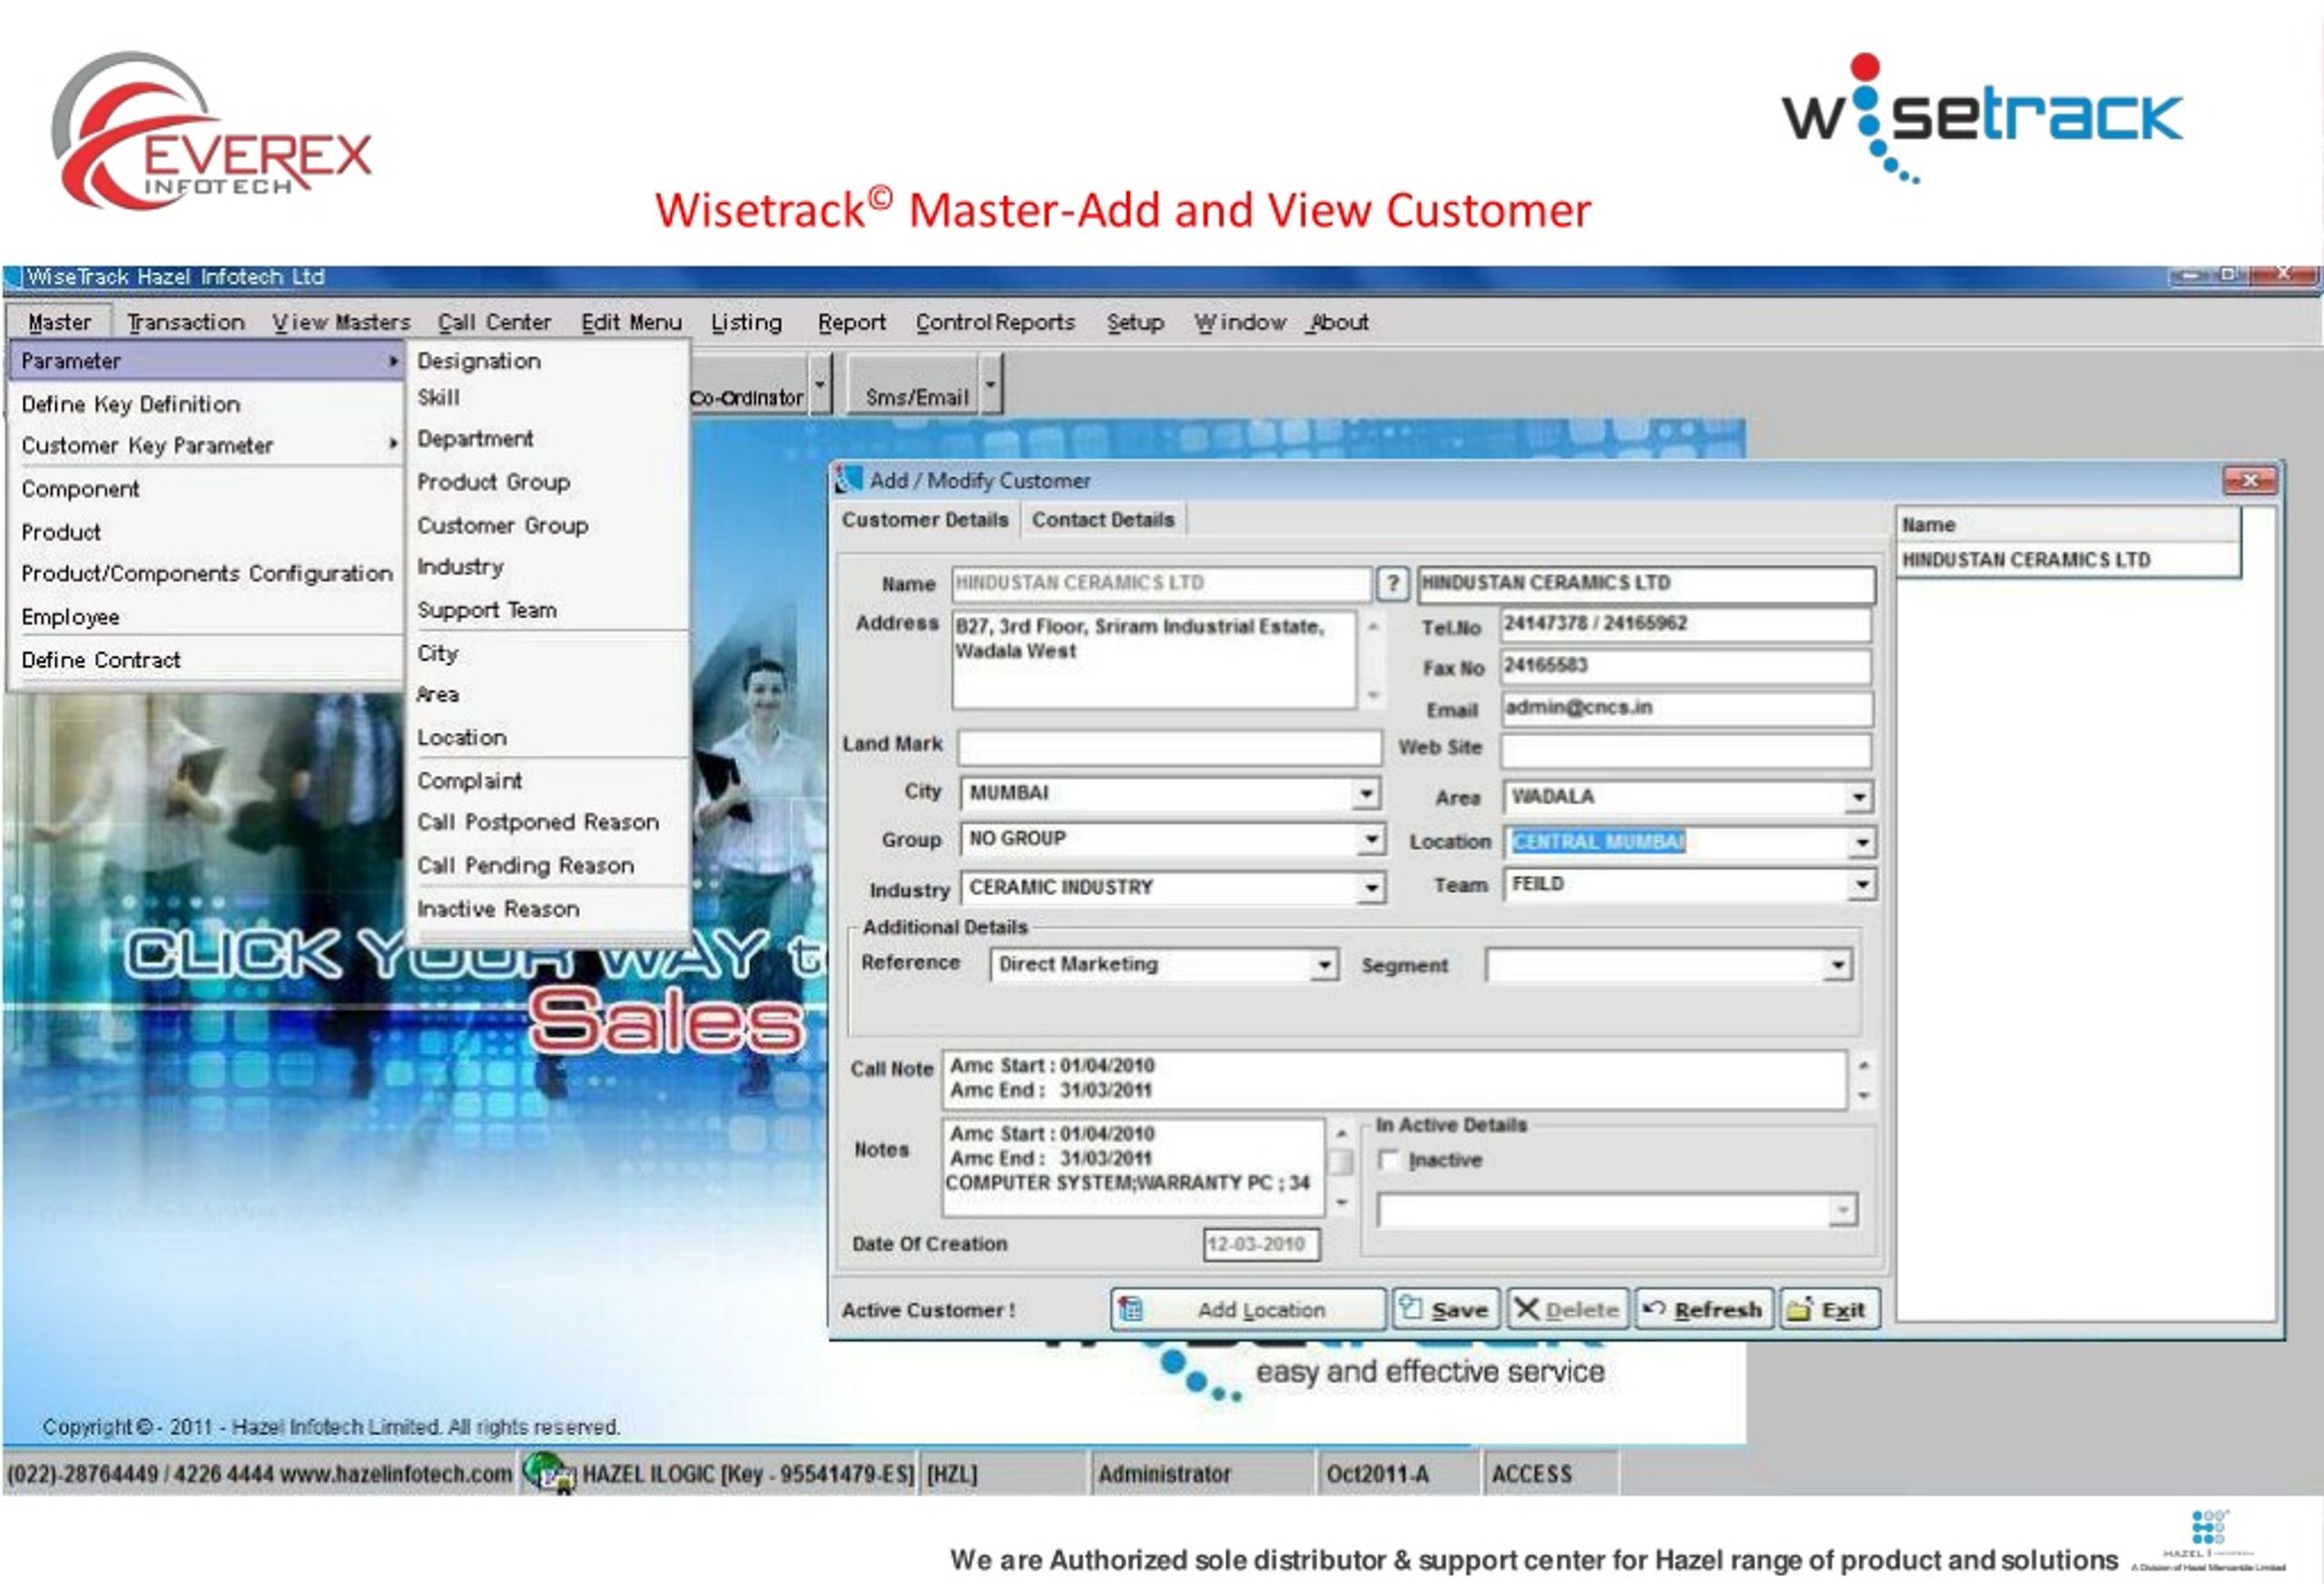
Task: Switch to the Contact Details tab
Action: tap(1103, 520)
